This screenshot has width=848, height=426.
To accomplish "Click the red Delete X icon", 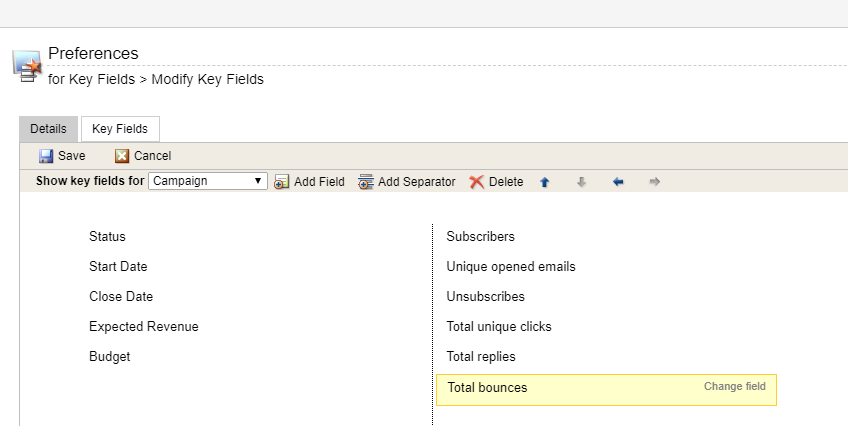I will point(476,182).
